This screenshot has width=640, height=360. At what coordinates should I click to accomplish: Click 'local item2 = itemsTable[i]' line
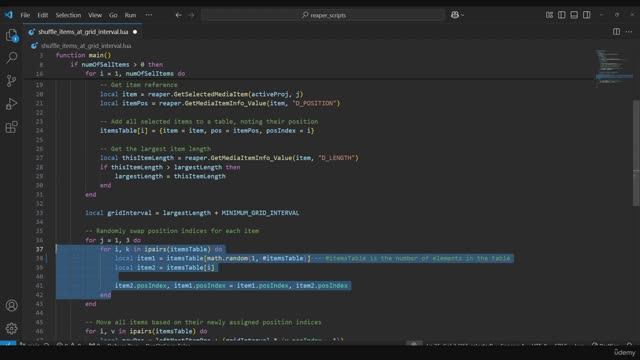pyautogui.click(x=164, y=268)
